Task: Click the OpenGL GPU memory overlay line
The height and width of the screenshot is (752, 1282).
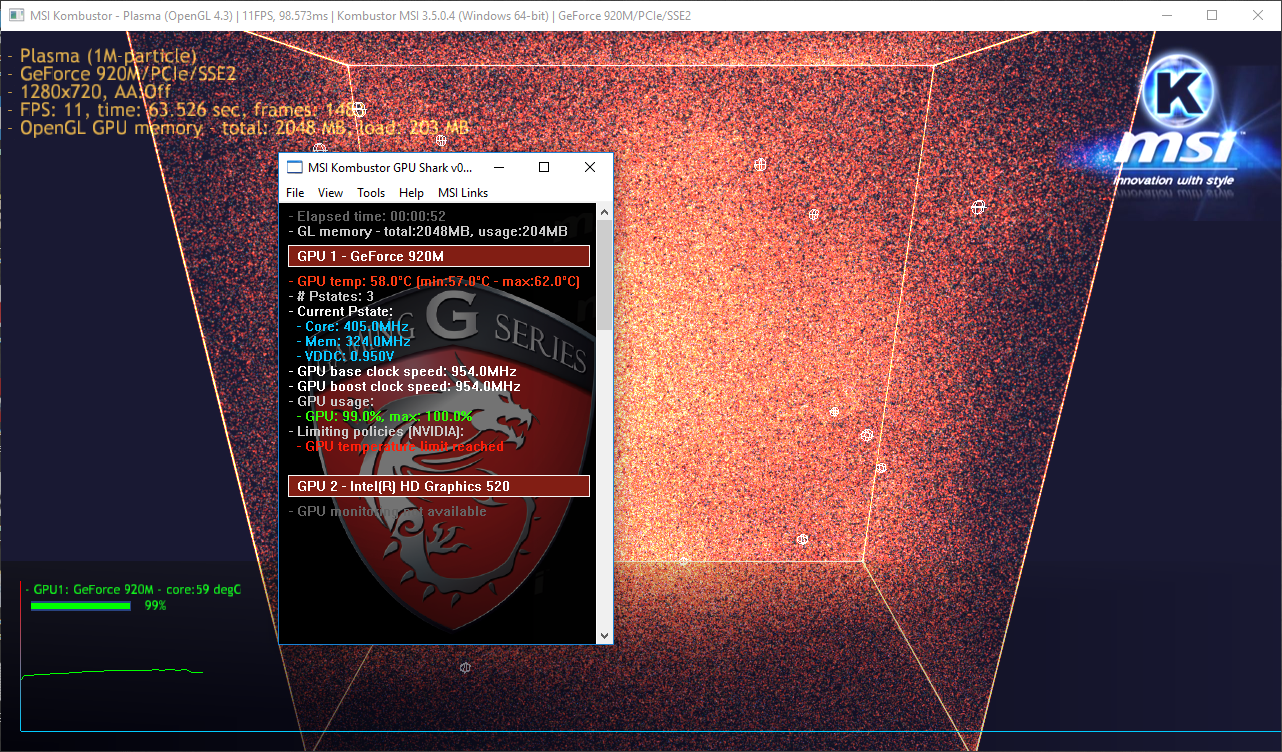Action: click(x=238, y=128)
